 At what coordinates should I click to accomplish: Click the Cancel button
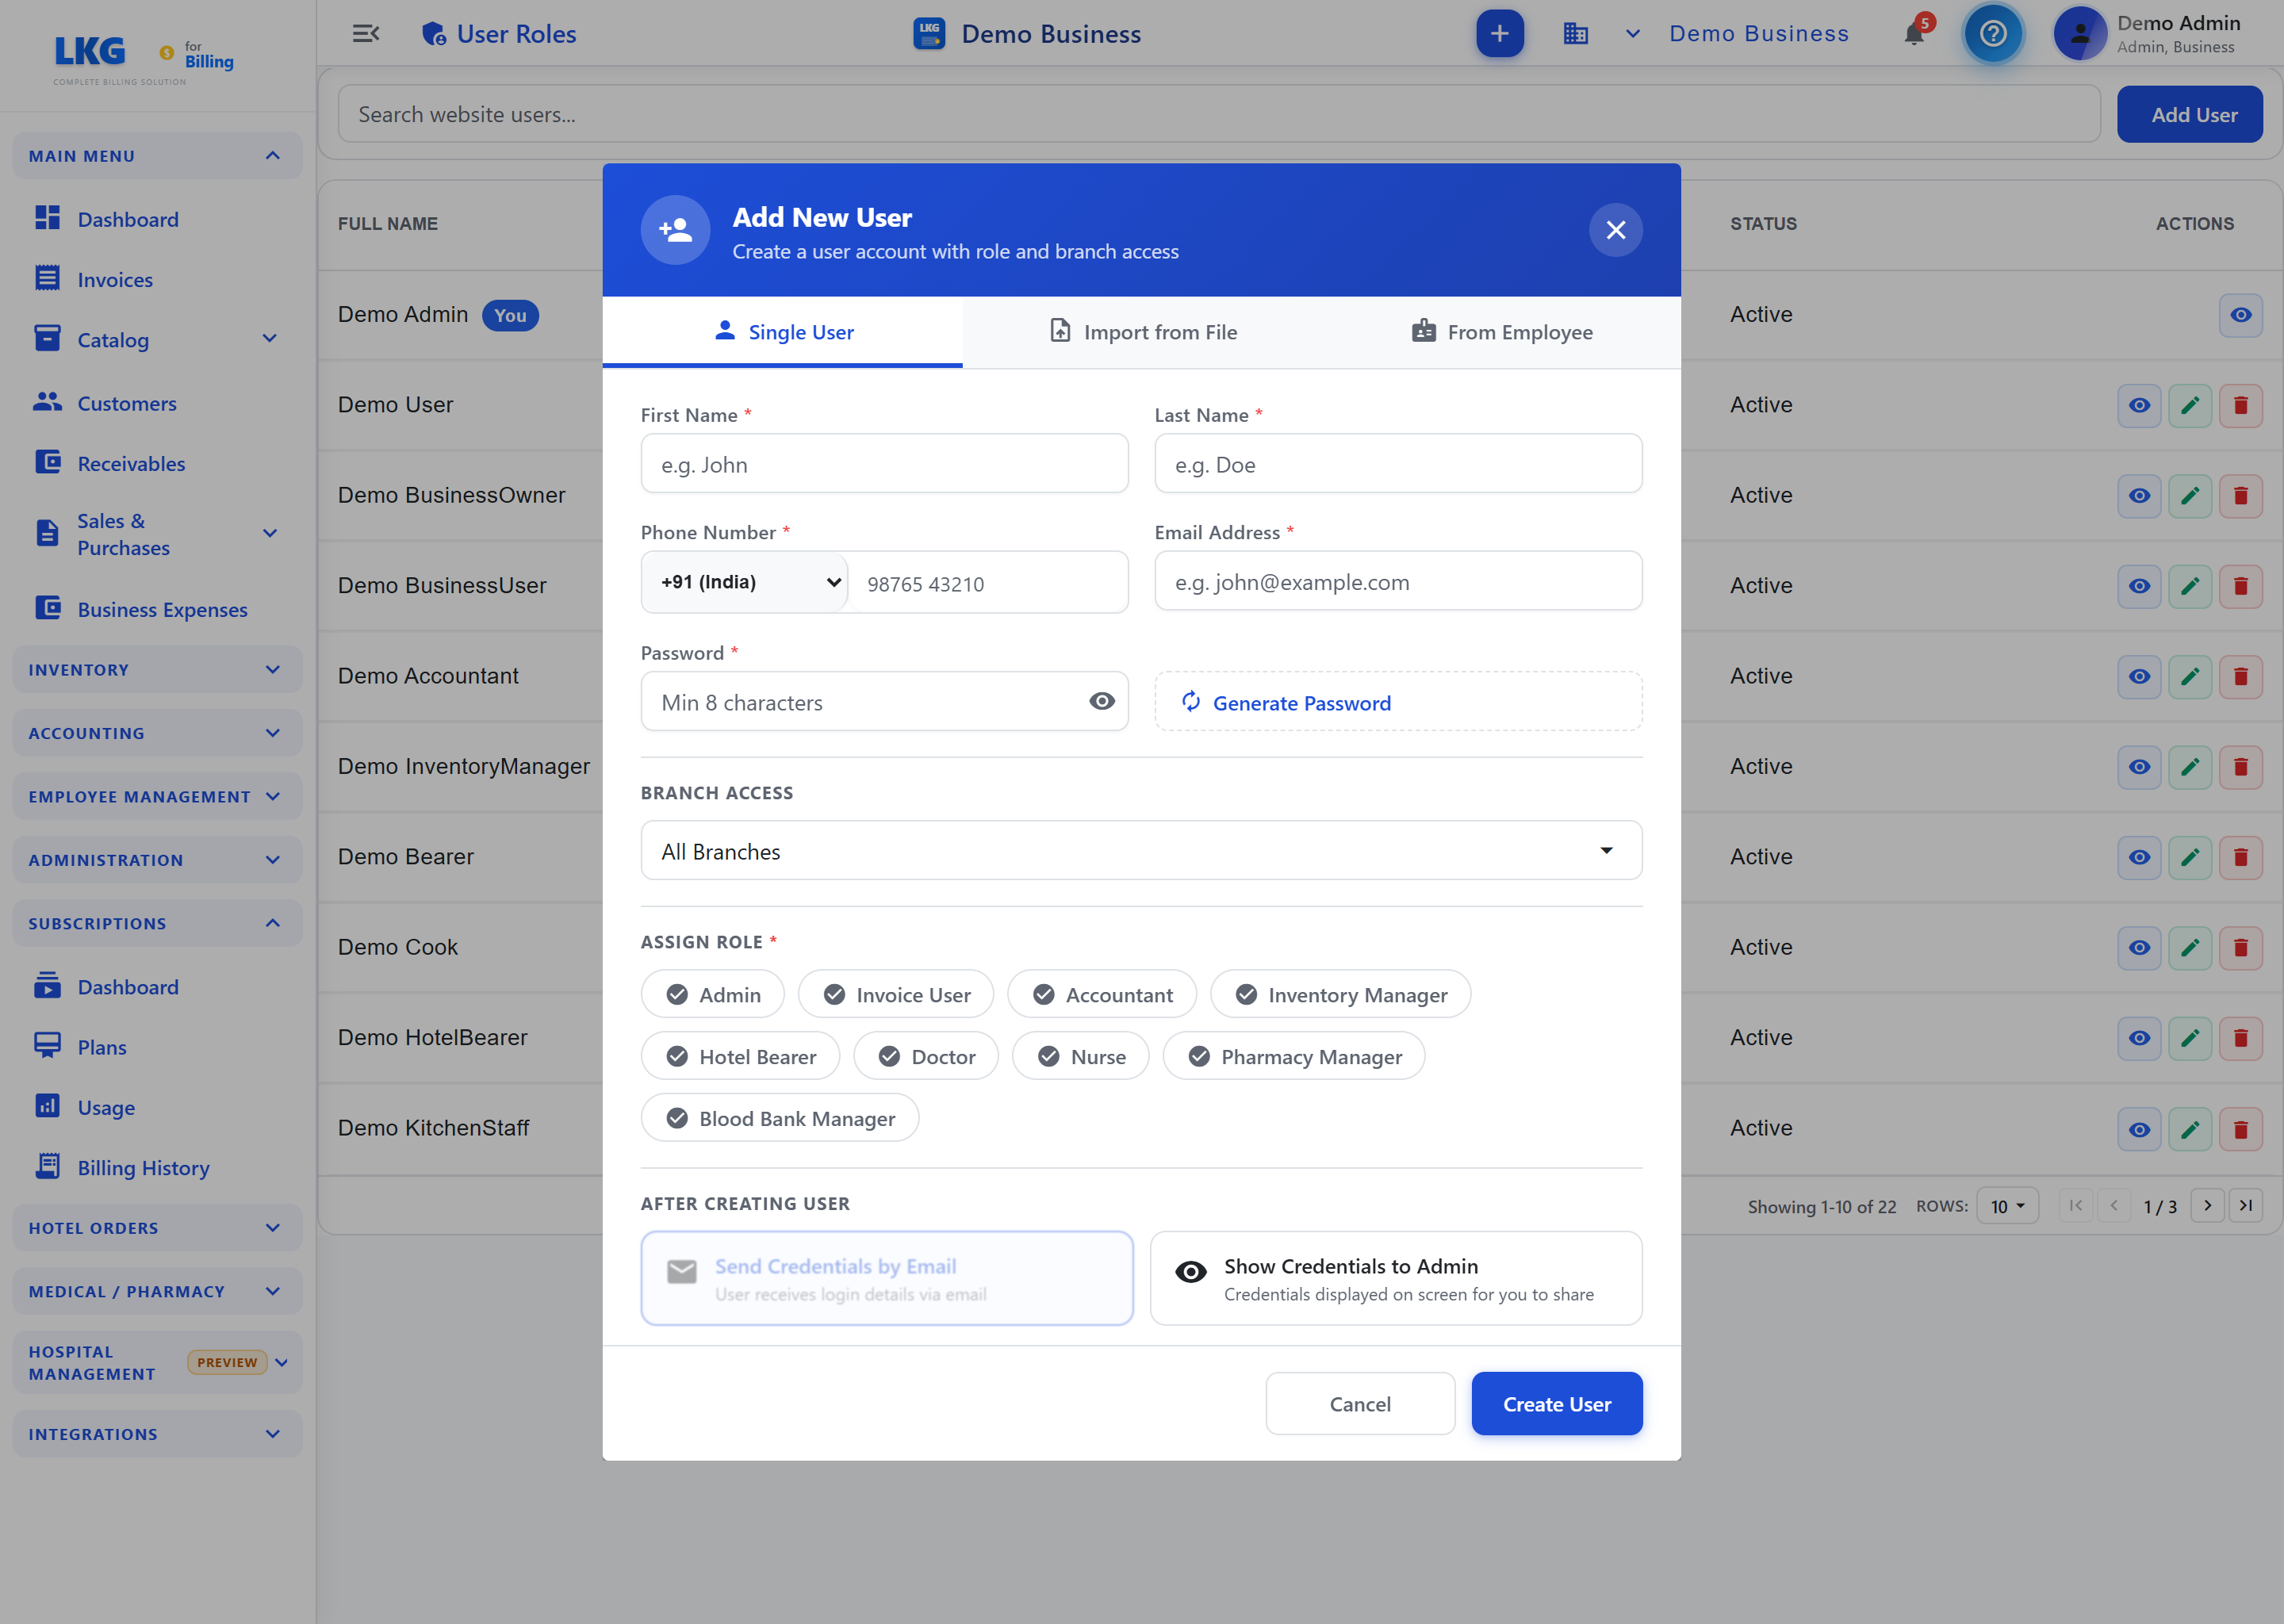point(1360,1404)
